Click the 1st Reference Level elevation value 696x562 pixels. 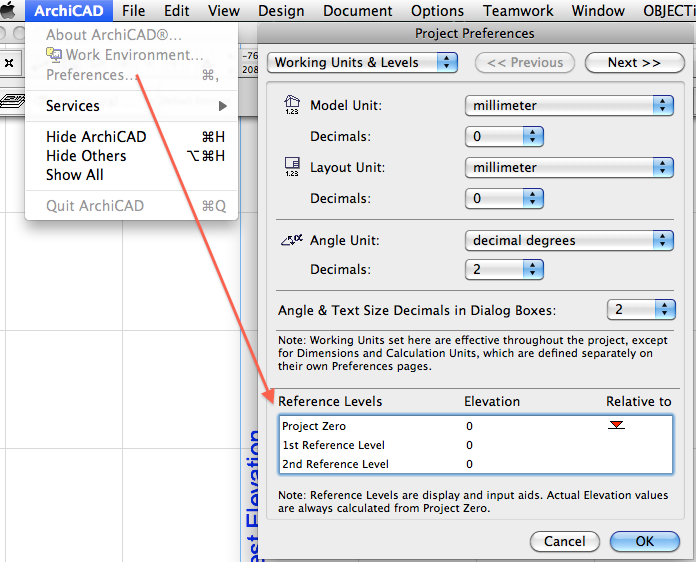(469, 445)
